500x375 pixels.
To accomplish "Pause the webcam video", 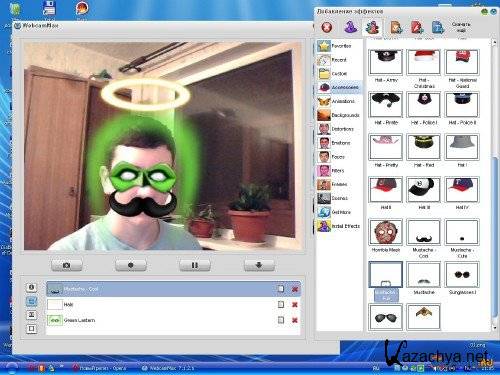I will click(x=195, y=265).
